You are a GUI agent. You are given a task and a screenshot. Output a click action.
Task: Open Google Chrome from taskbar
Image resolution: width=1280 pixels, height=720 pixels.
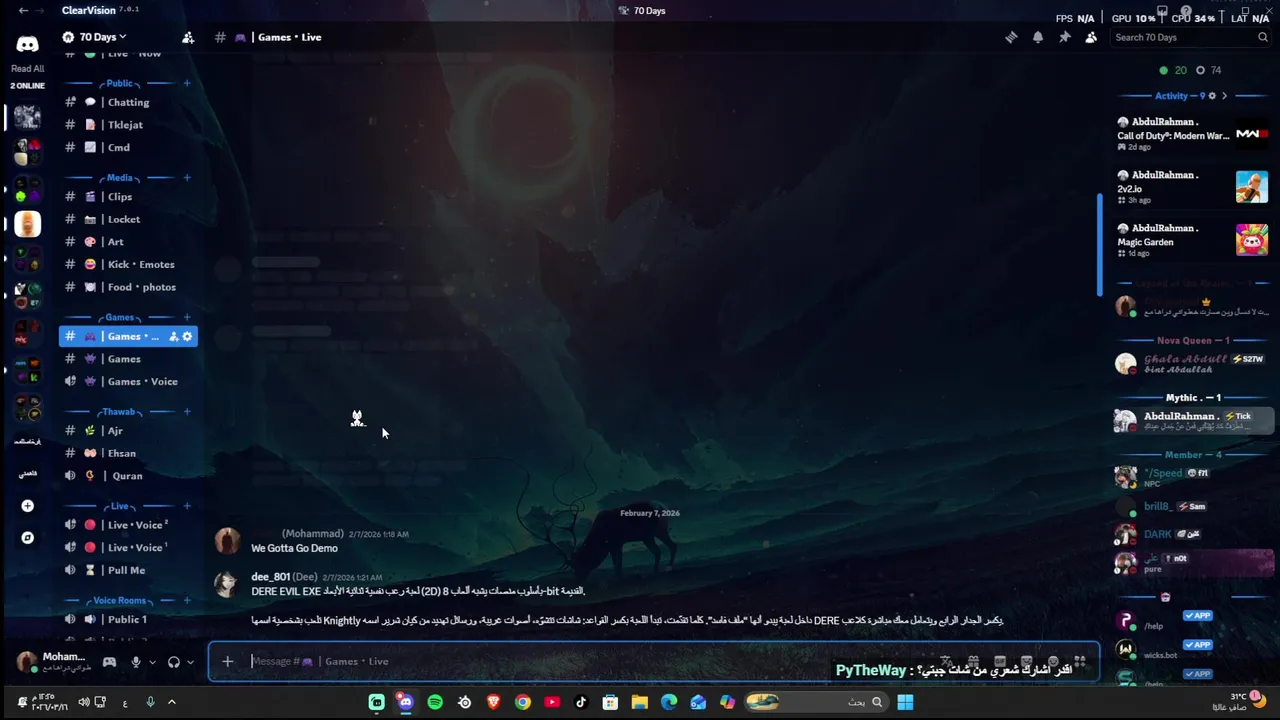523,702
